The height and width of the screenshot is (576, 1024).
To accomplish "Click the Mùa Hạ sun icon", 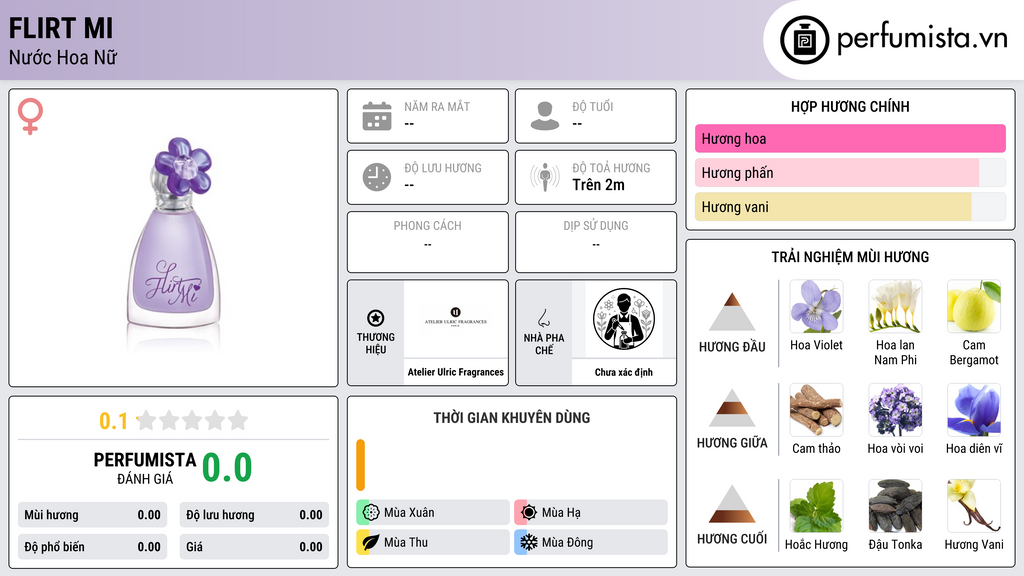I will (529, 512).
